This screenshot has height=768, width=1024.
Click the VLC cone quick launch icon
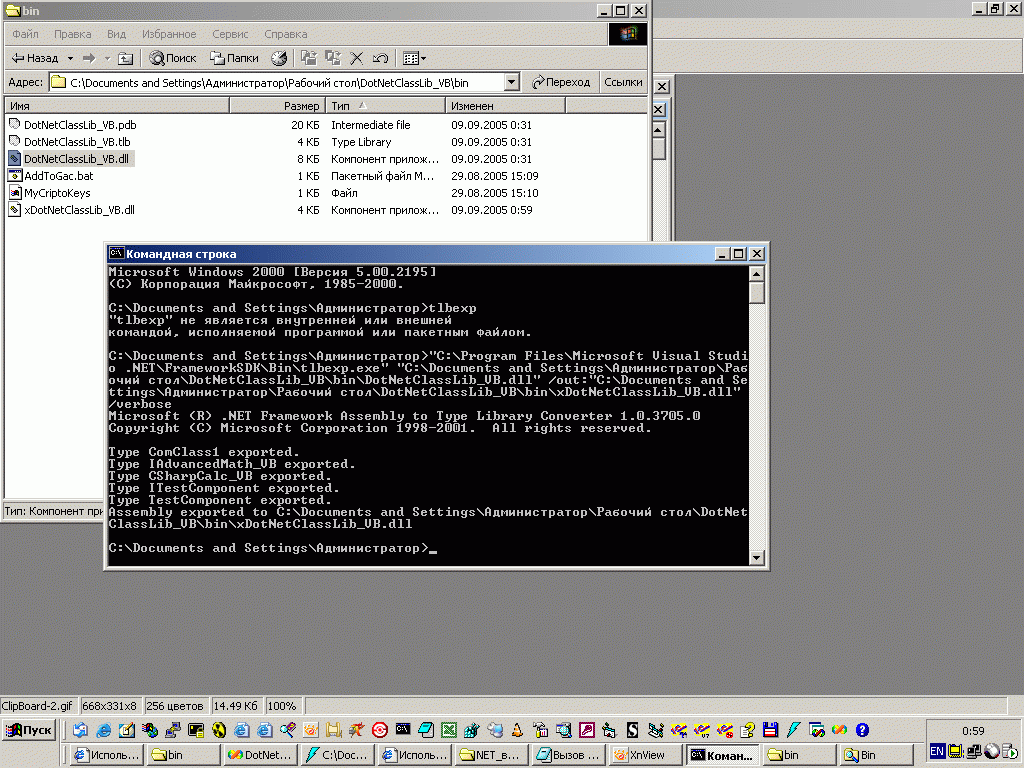tap(517, 730)
